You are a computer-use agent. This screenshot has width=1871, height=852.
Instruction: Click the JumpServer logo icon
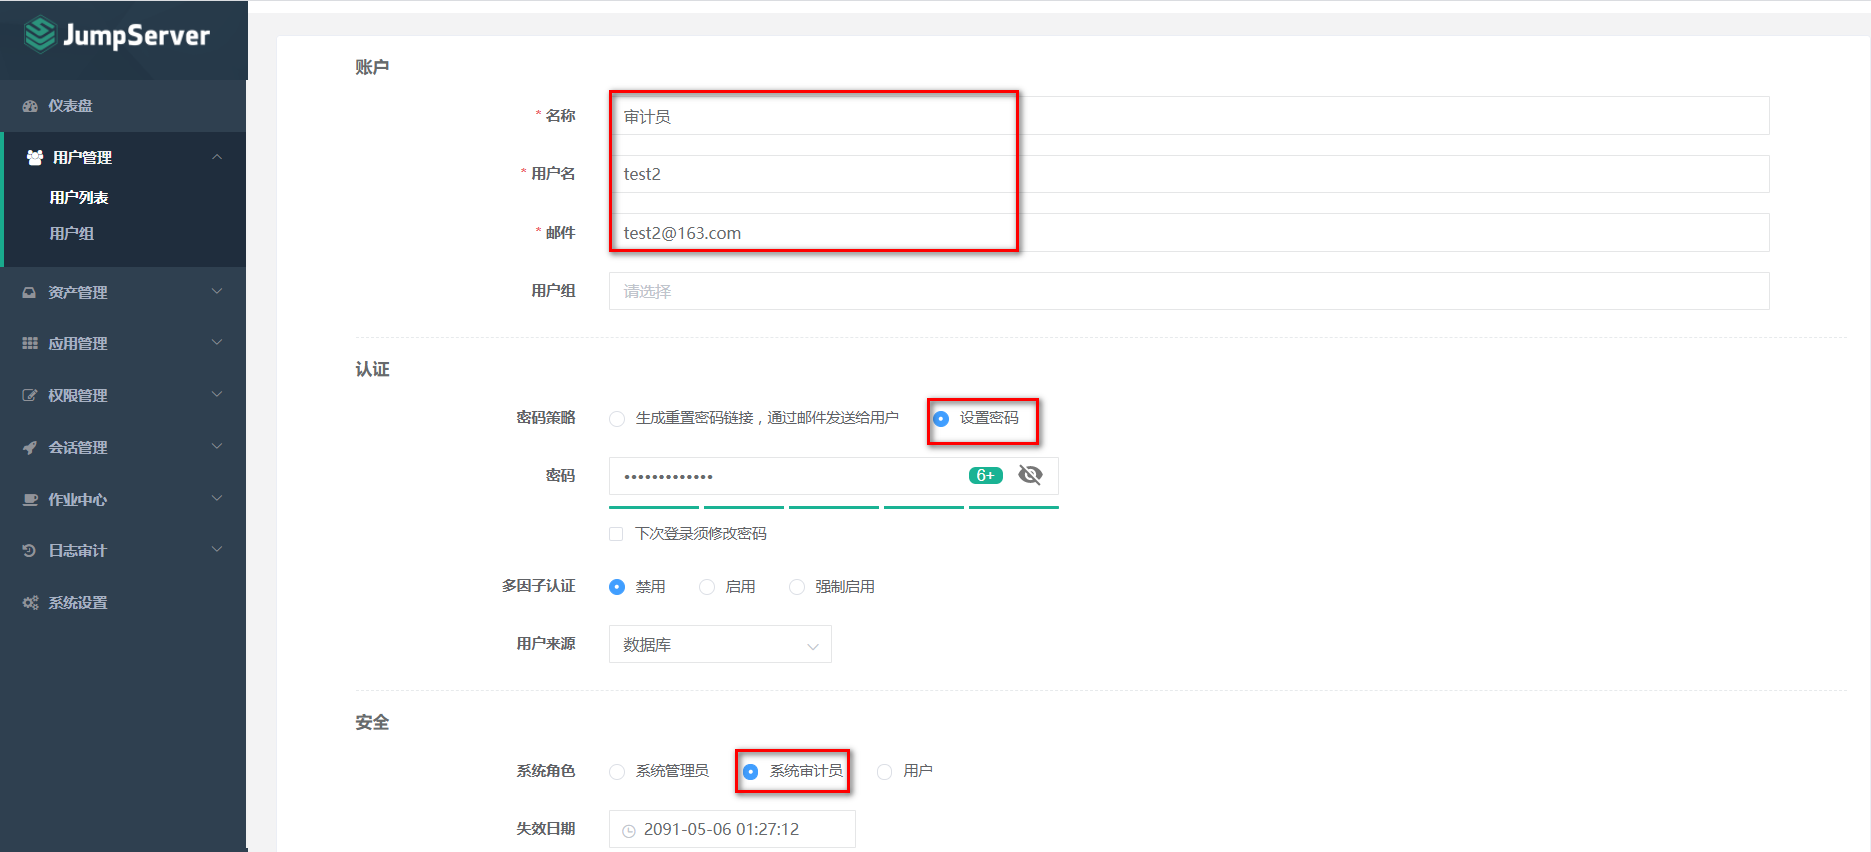coord(40,35)
